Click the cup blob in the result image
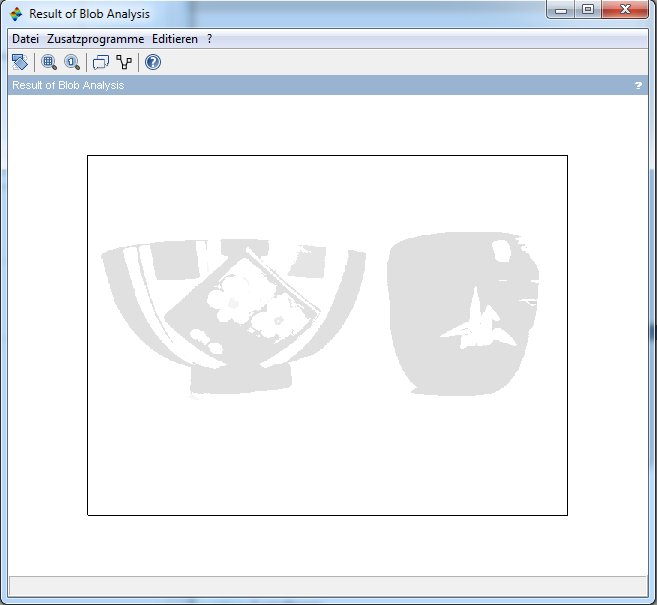 (463, 314)
